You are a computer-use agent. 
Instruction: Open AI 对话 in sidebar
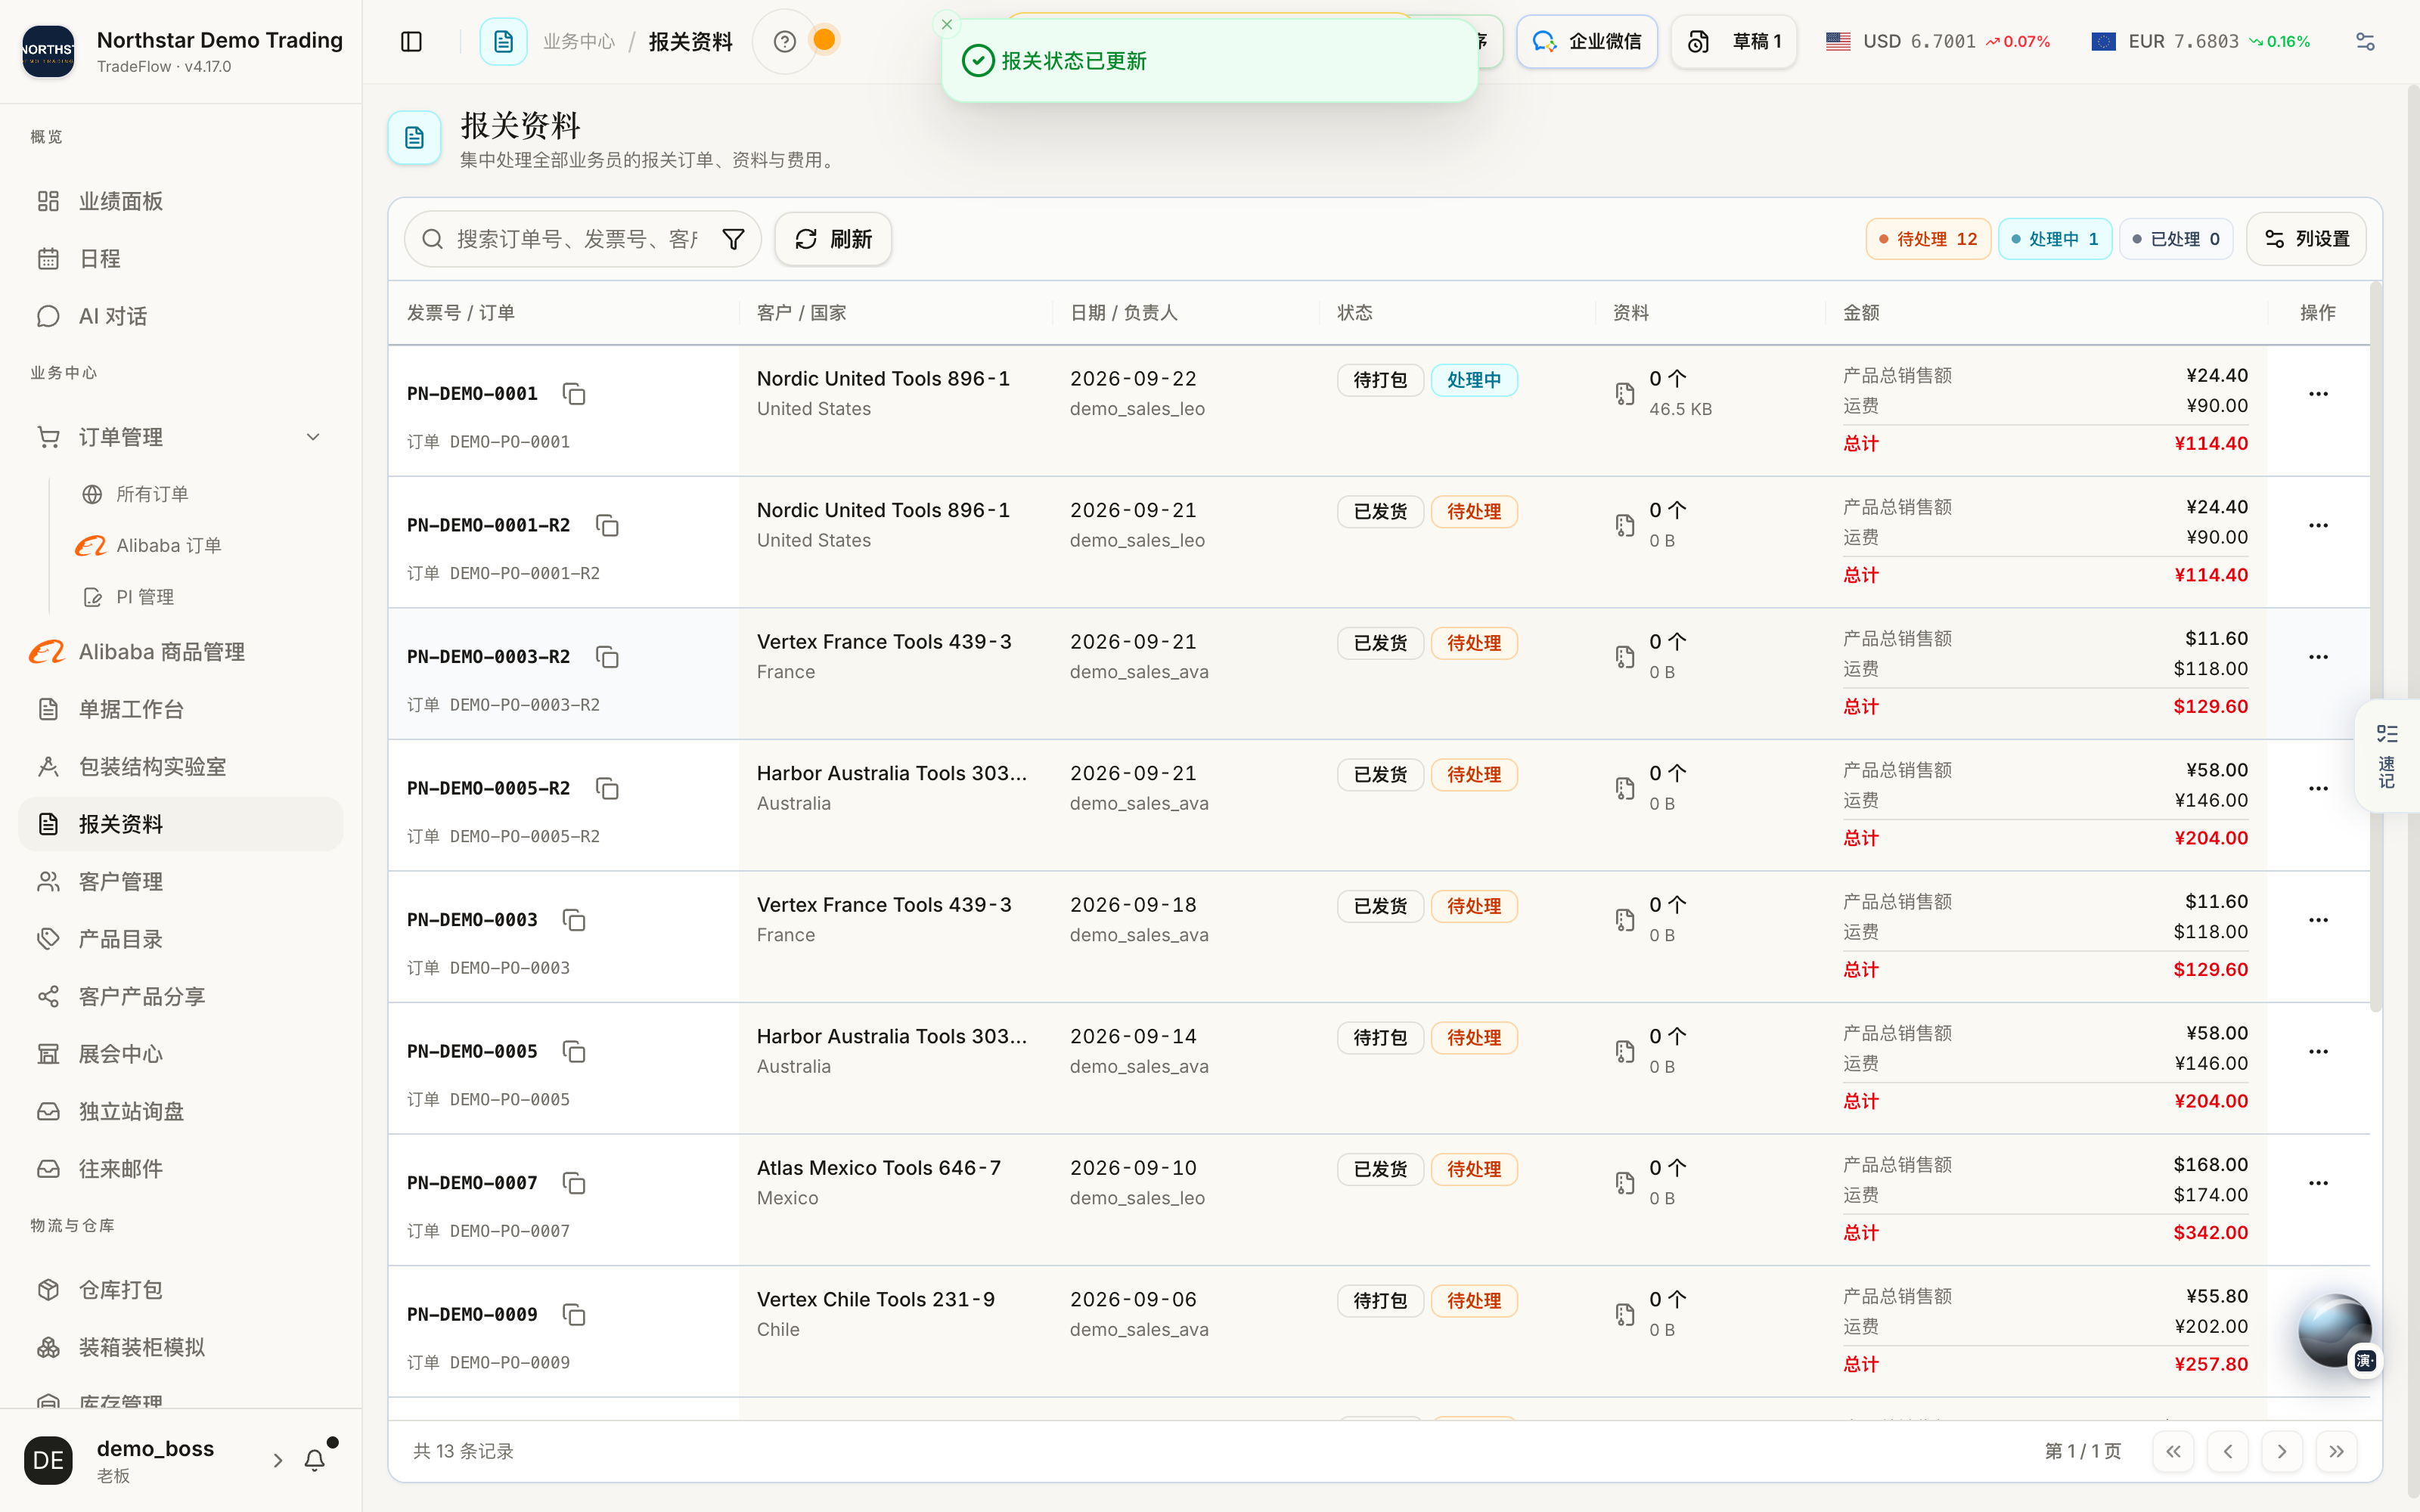(181, 316)
